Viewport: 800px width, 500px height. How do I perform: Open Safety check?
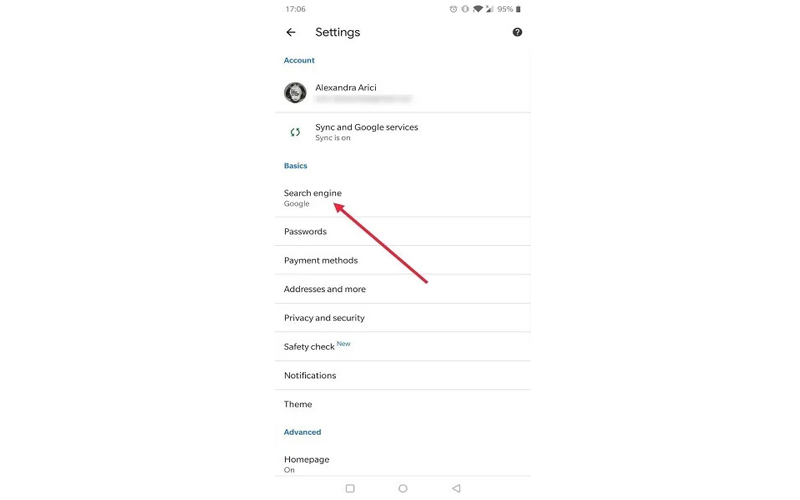point(403,346)
